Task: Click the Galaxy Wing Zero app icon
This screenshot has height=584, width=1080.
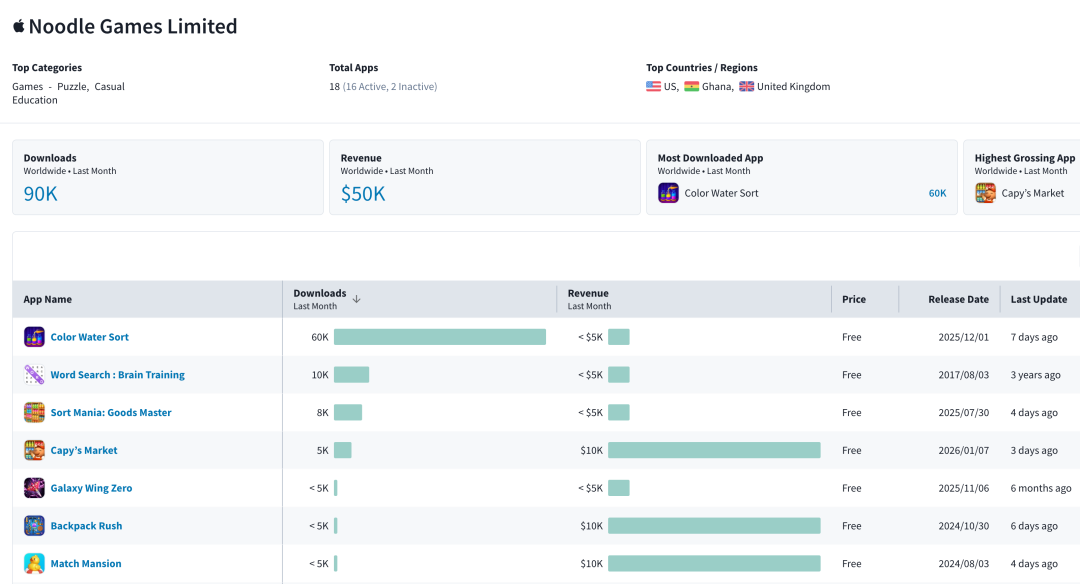Action: click(x=34, y=488)
